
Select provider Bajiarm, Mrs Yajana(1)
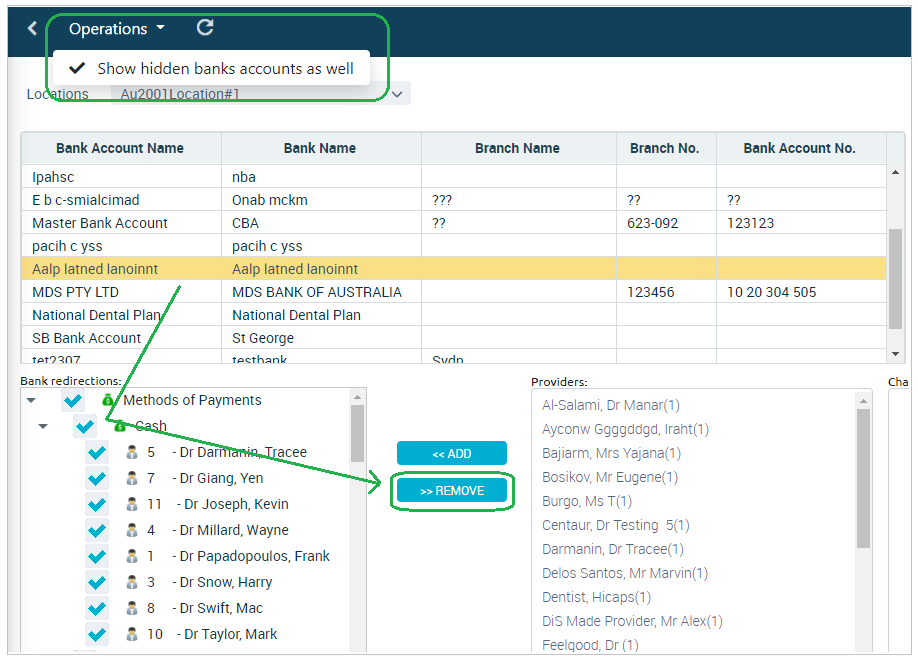[611, 453]
